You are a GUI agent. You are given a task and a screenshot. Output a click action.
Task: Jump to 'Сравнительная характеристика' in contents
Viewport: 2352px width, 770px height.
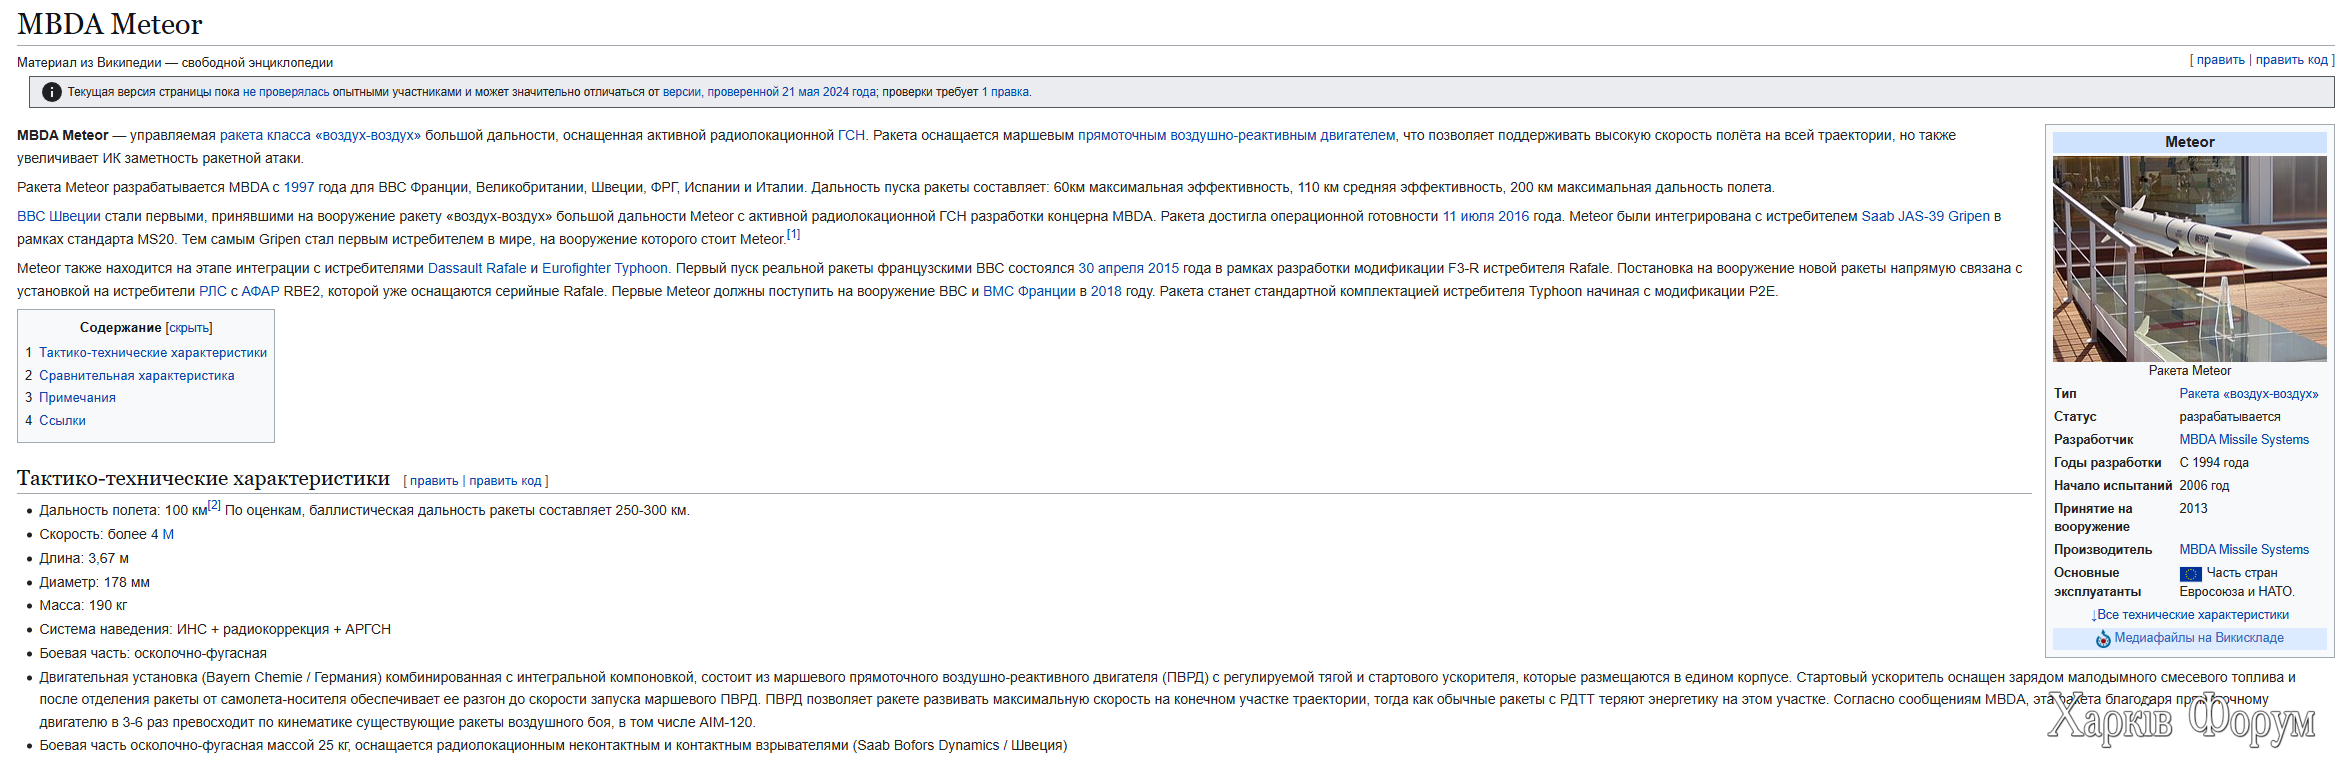[x=137, y=376]
